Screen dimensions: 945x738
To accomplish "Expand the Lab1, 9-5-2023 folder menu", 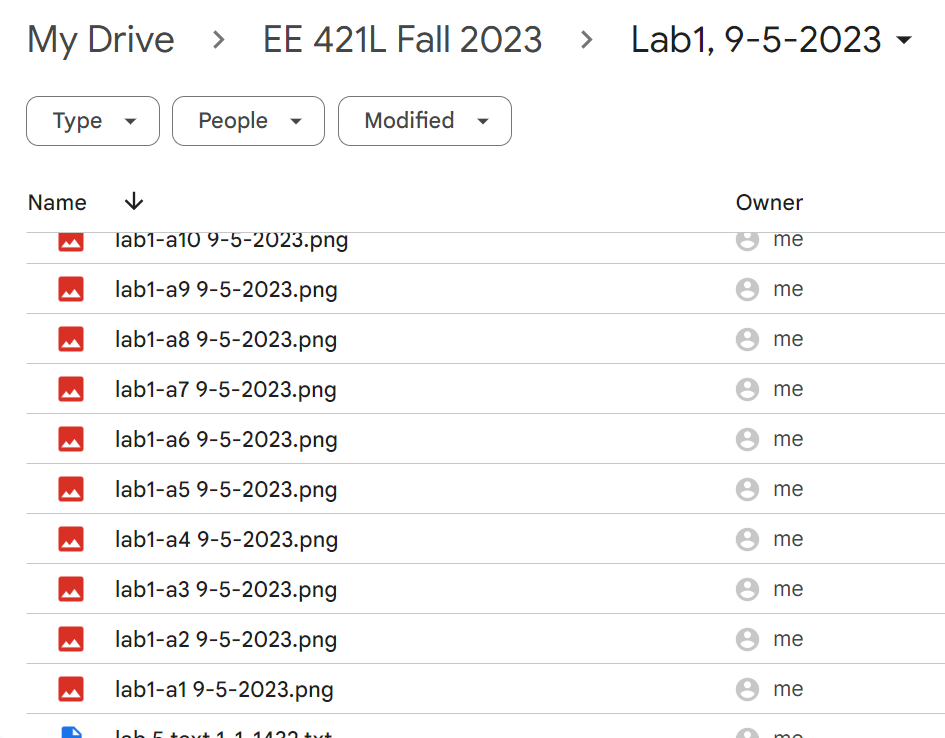I will [904, 41].
